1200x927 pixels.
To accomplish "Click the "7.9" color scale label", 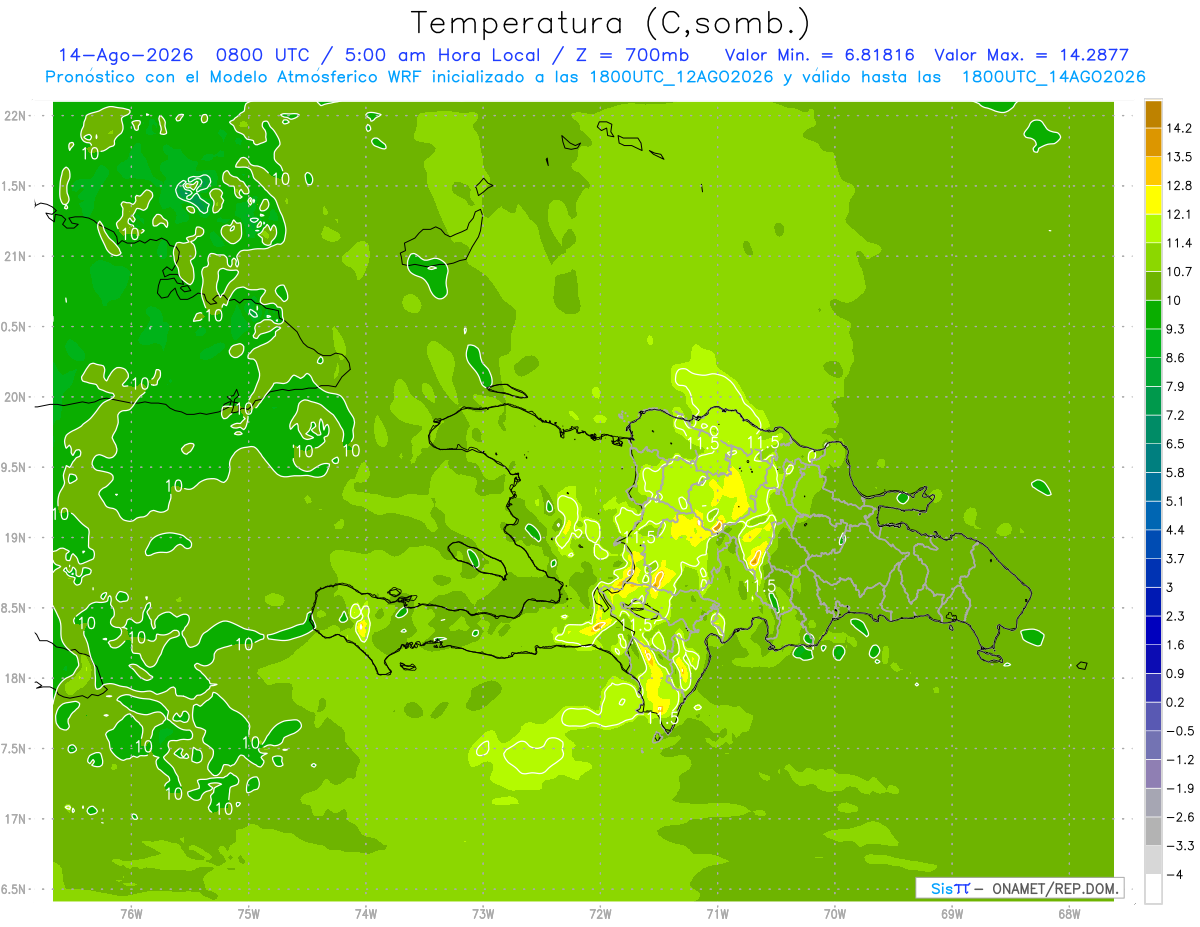I will [x=1174, y=387].
